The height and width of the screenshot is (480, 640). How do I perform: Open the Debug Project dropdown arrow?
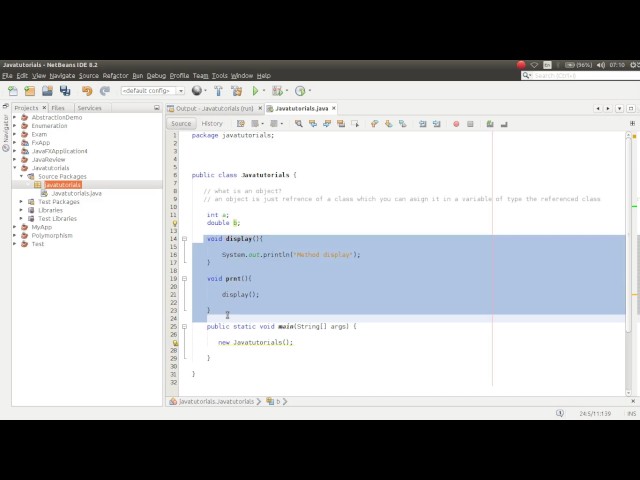(287, 91)
